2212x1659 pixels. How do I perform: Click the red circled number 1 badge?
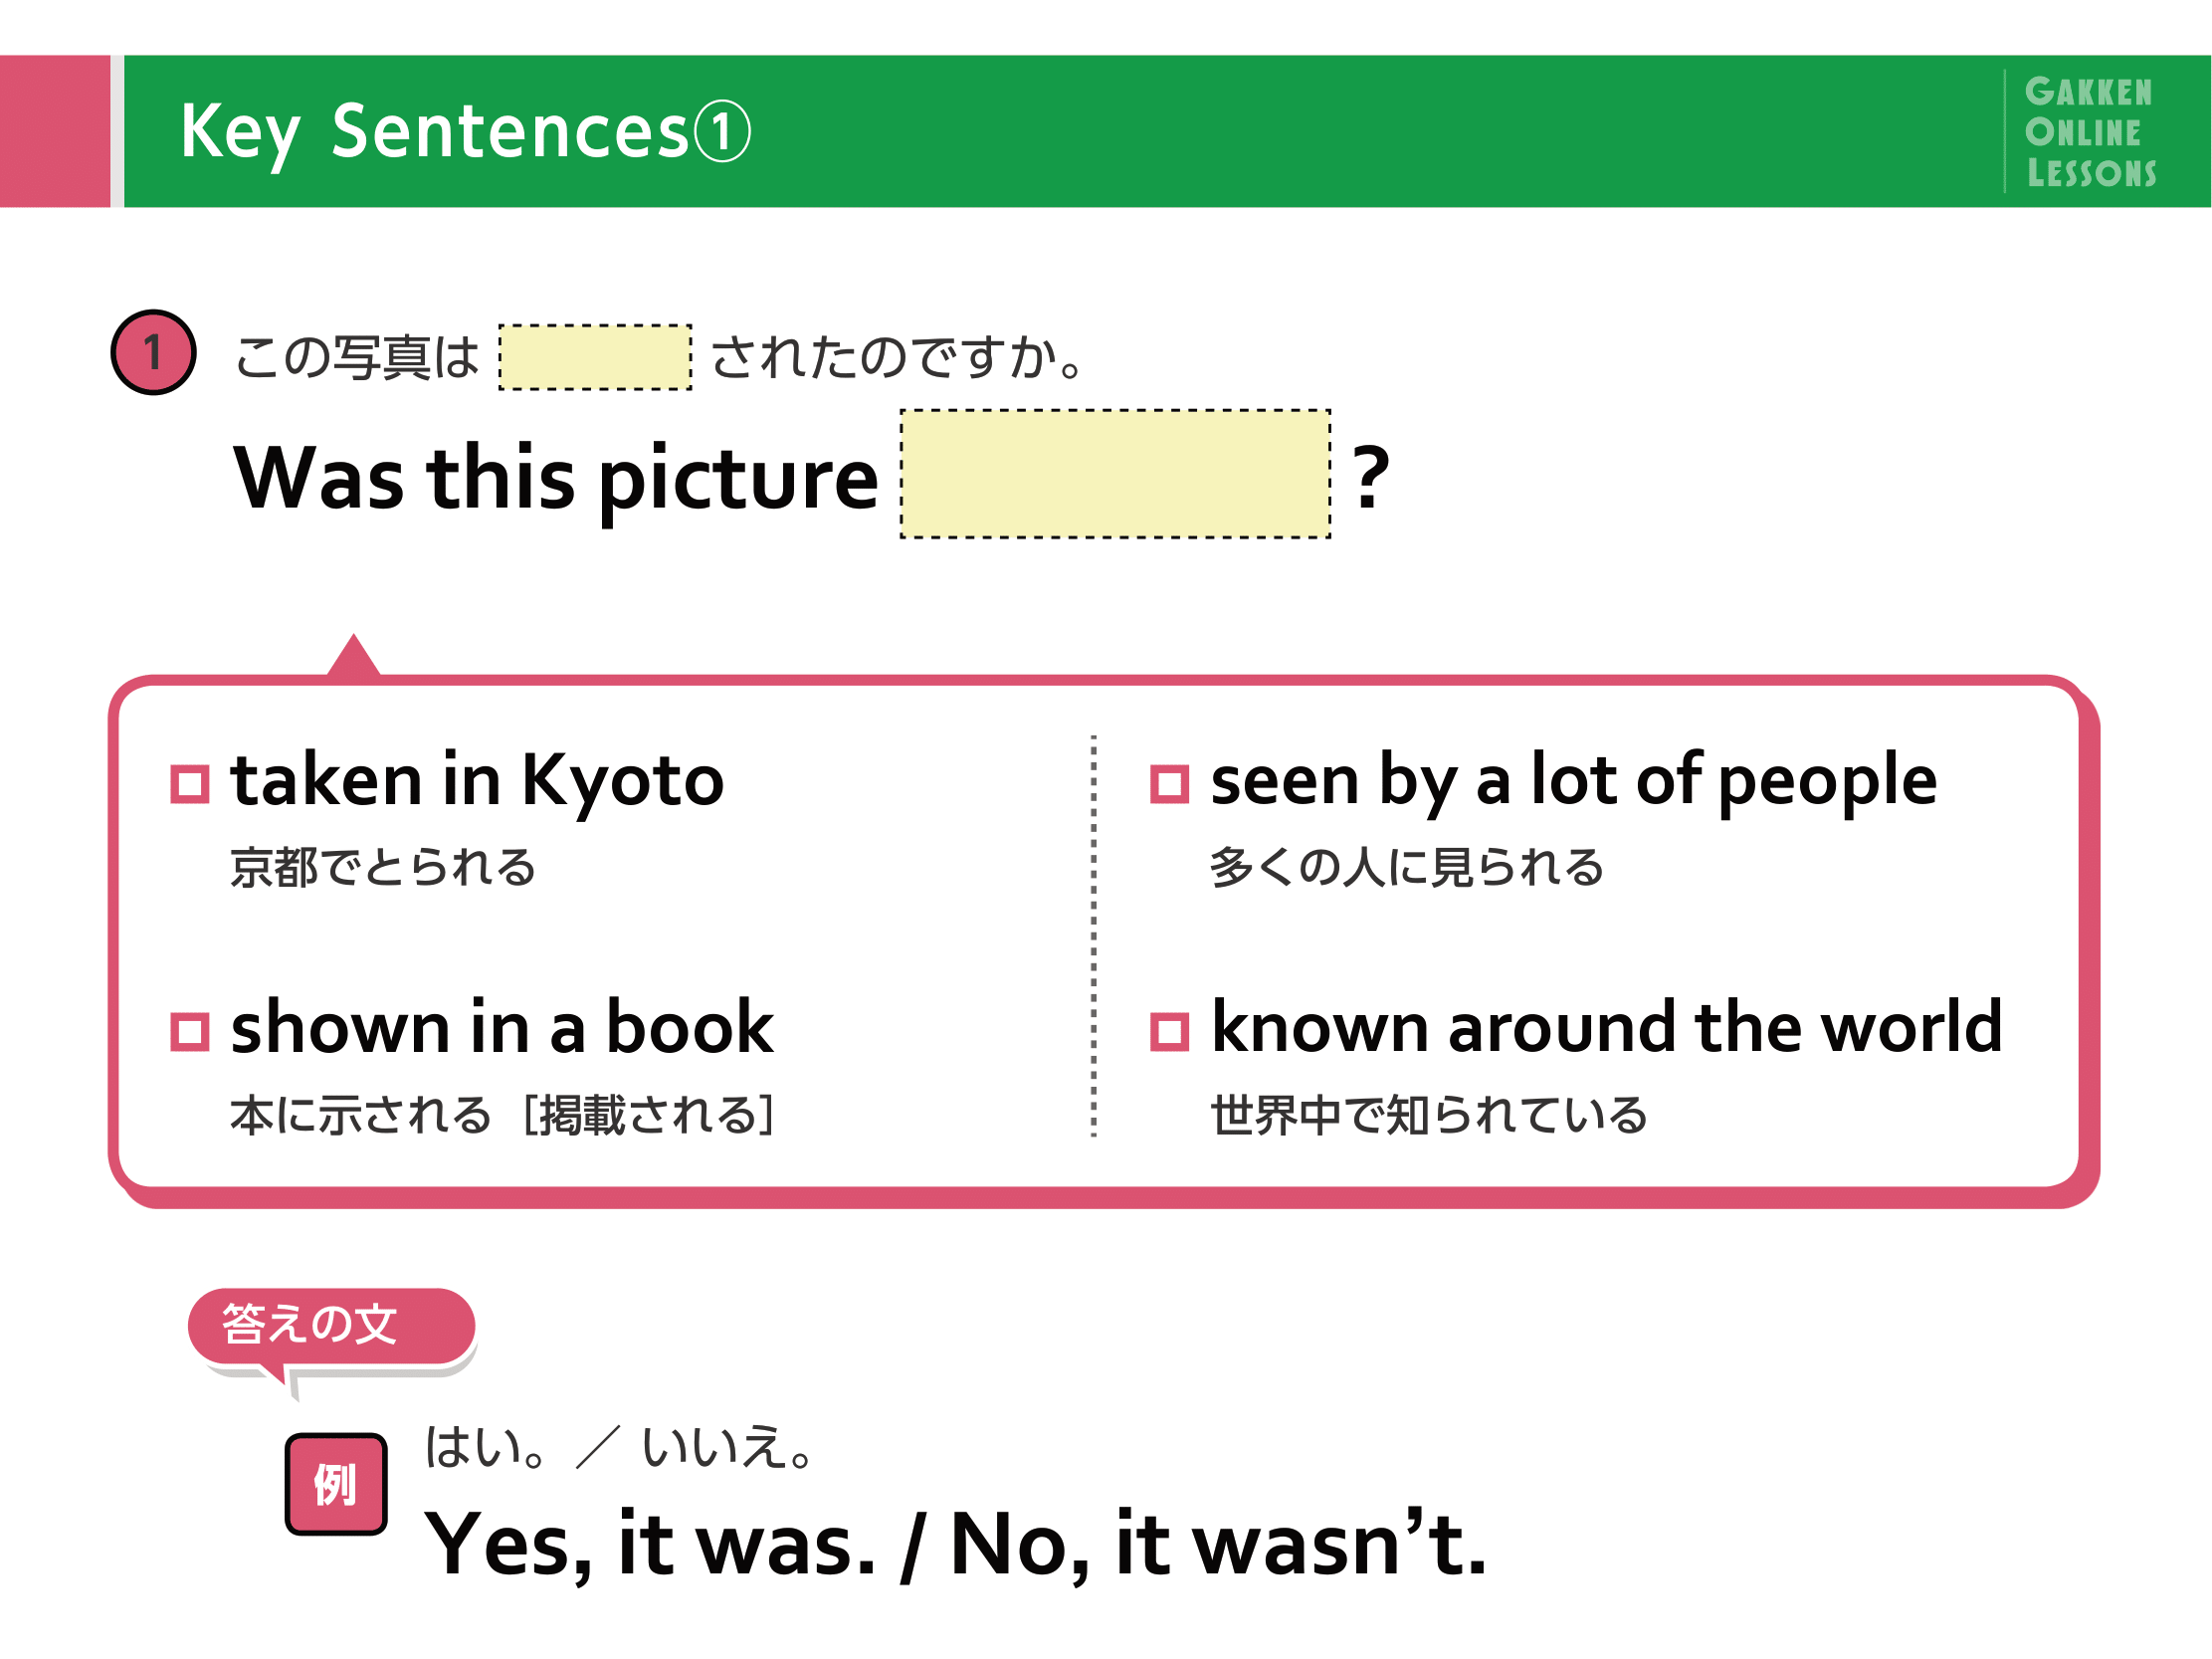153,353
